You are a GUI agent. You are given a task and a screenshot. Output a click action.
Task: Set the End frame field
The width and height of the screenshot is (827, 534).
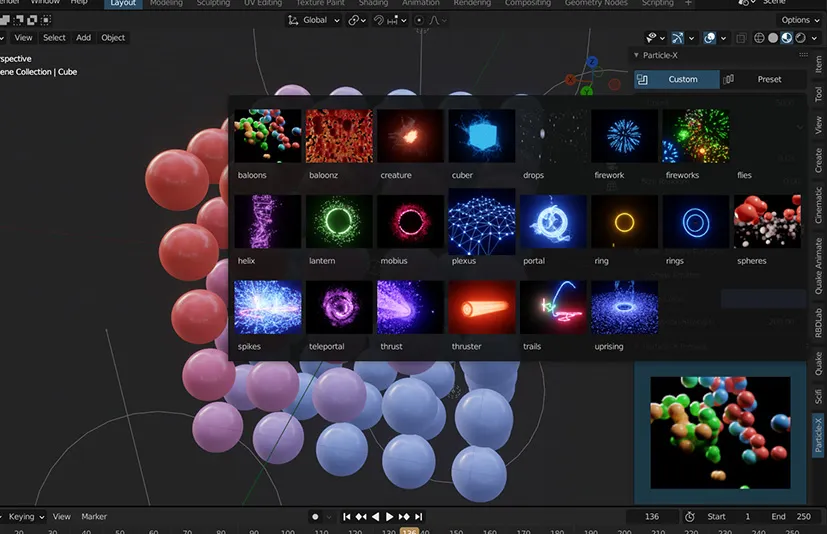[791, 517]
